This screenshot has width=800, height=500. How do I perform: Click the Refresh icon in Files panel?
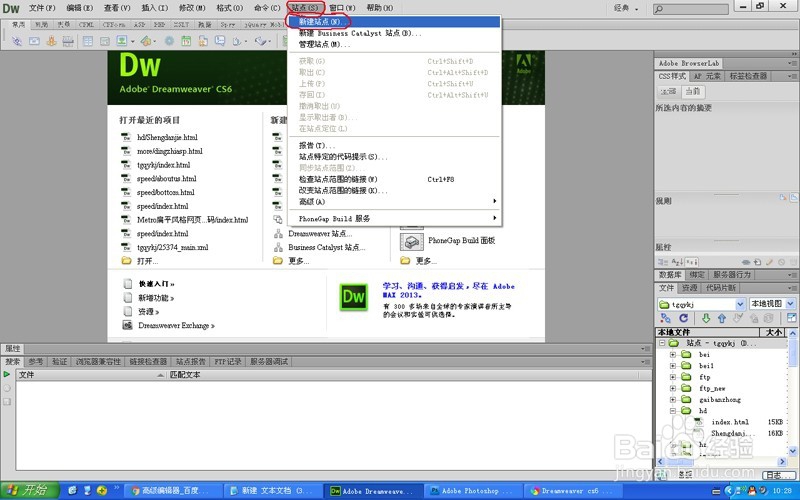tap(684, 318)
